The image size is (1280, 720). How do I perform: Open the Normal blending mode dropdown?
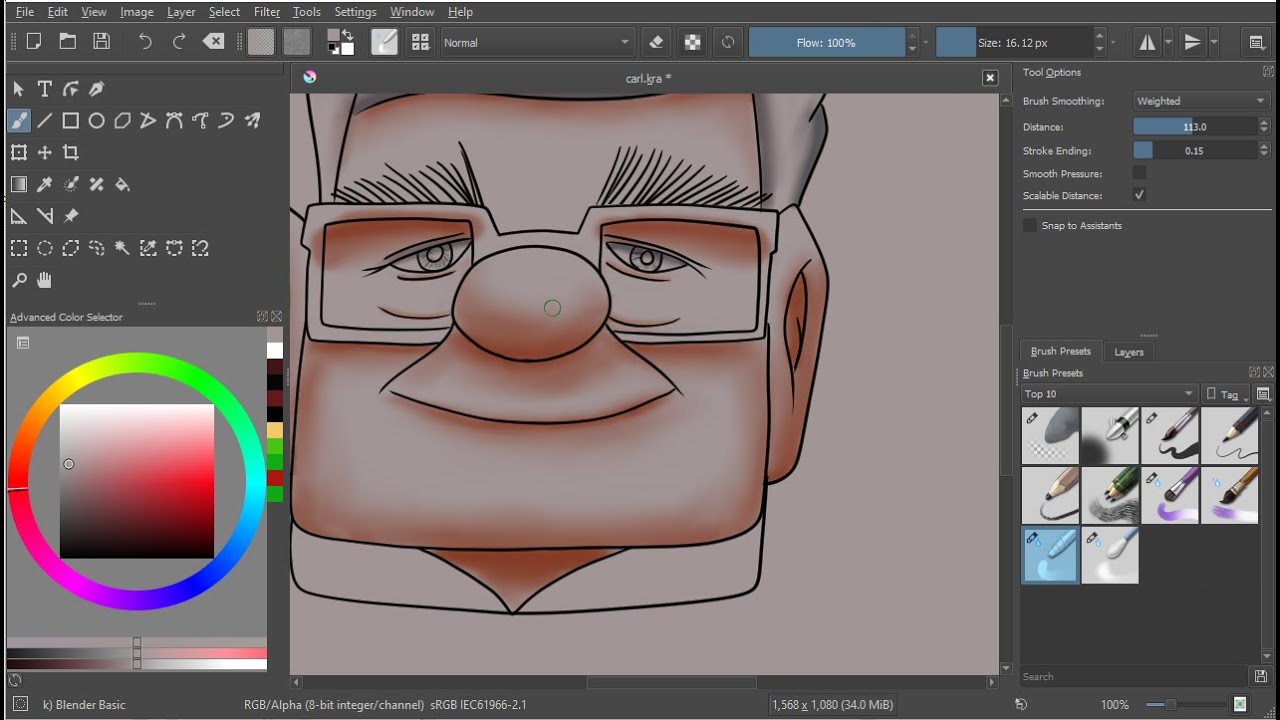click(537, 42)
